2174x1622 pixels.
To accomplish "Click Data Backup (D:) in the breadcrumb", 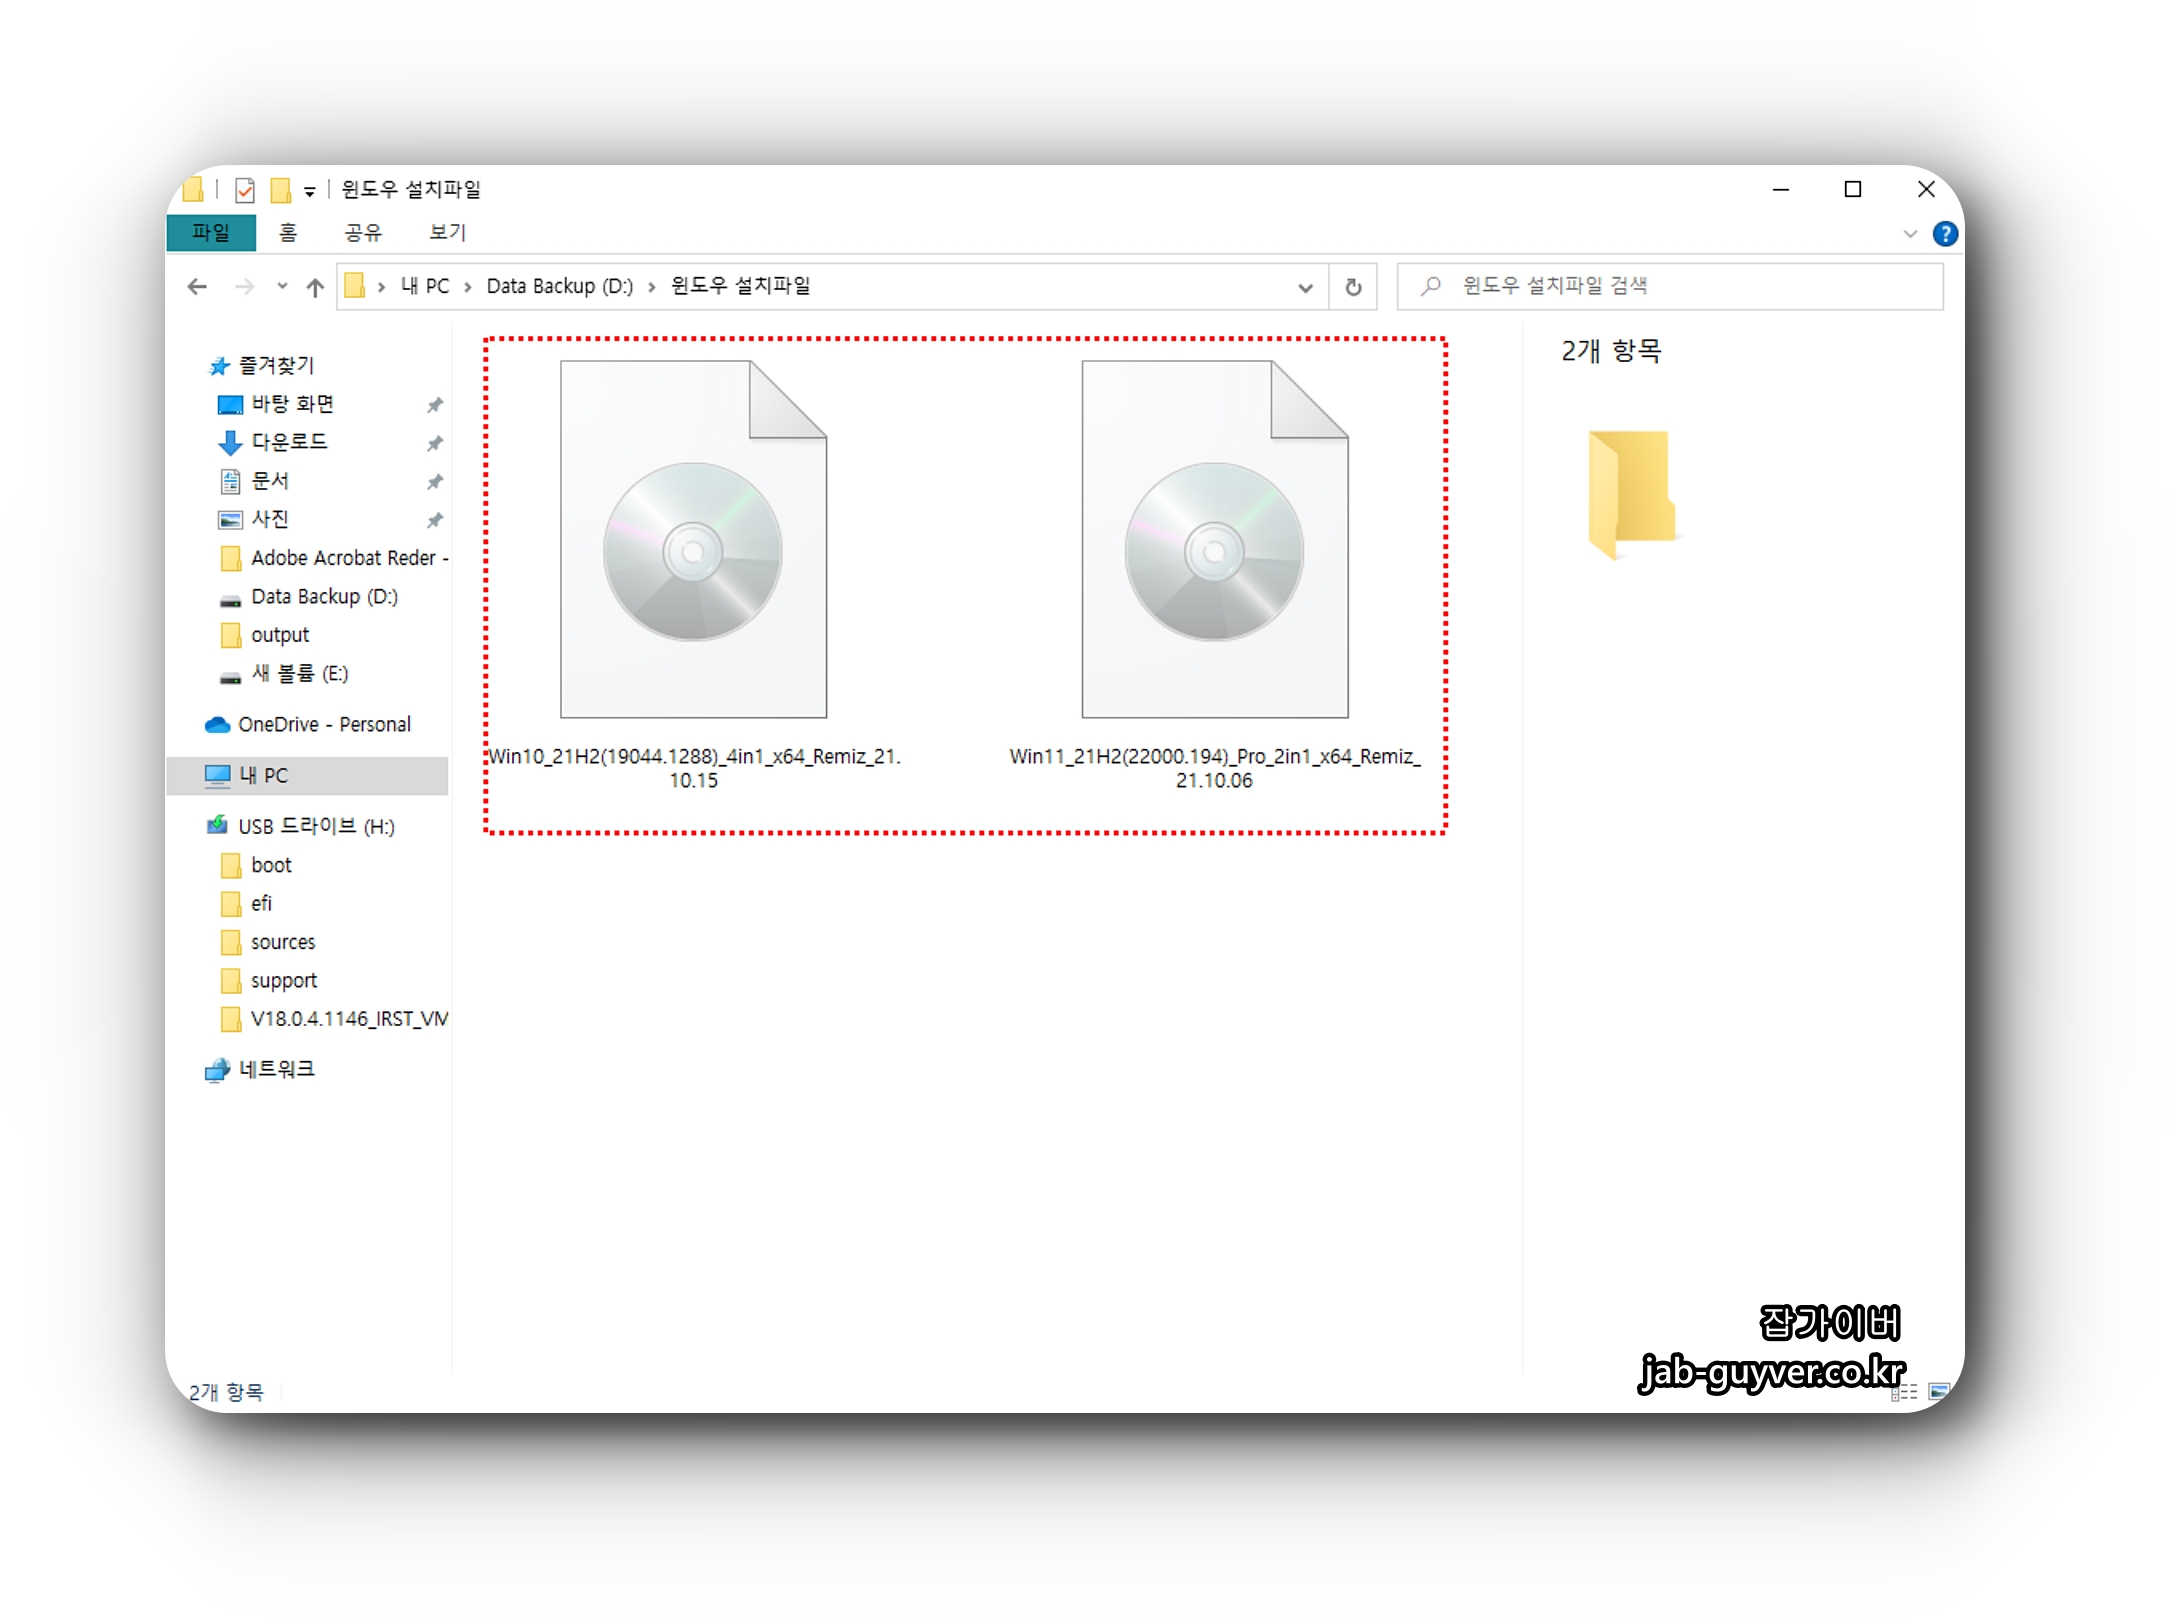I will click(559, 287).
